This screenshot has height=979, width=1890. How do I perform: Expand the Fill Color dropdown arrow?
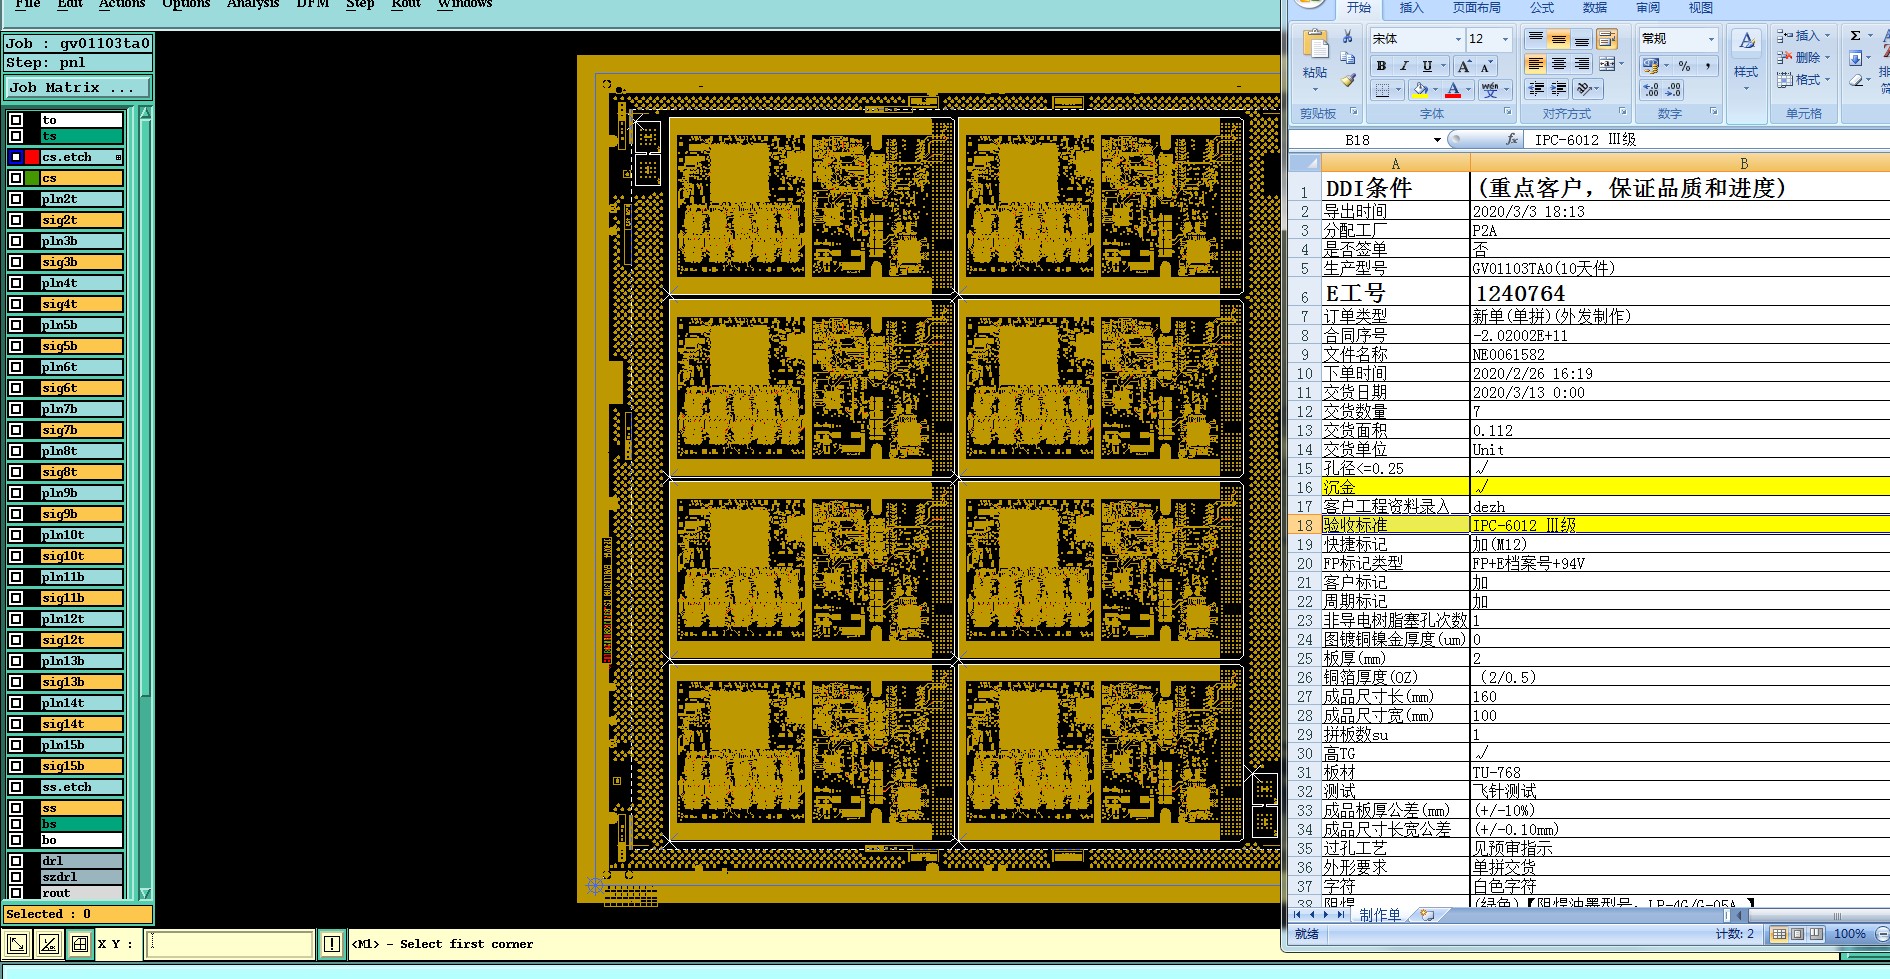coord(1436,90)
